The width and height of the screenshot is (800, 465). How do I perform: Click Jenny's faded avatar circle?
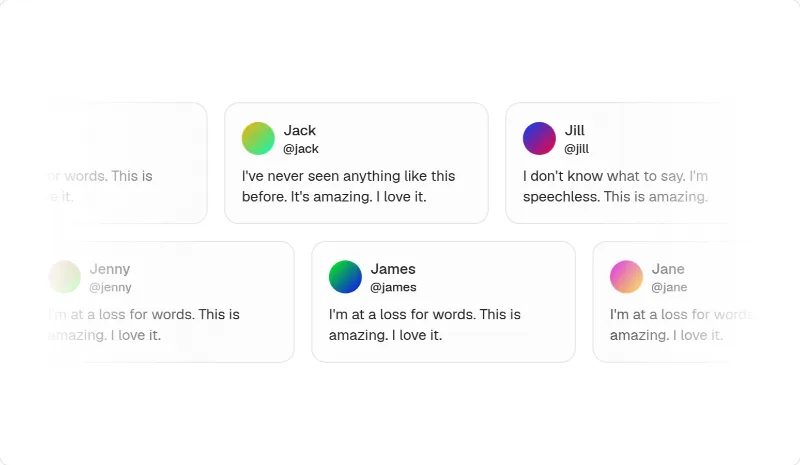tap(65, 277)
